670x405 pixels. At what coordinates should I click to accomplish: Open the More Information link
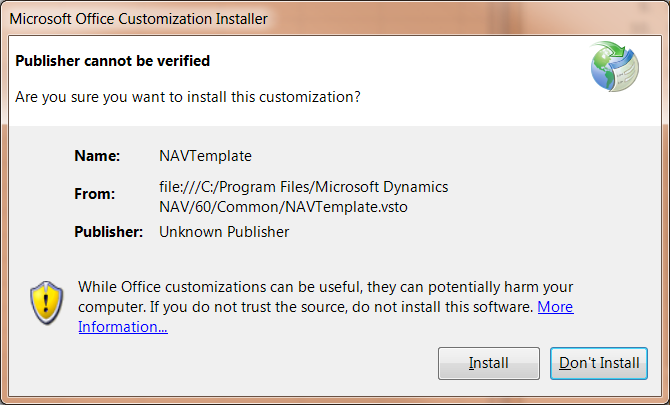click(x=555, y=307)
